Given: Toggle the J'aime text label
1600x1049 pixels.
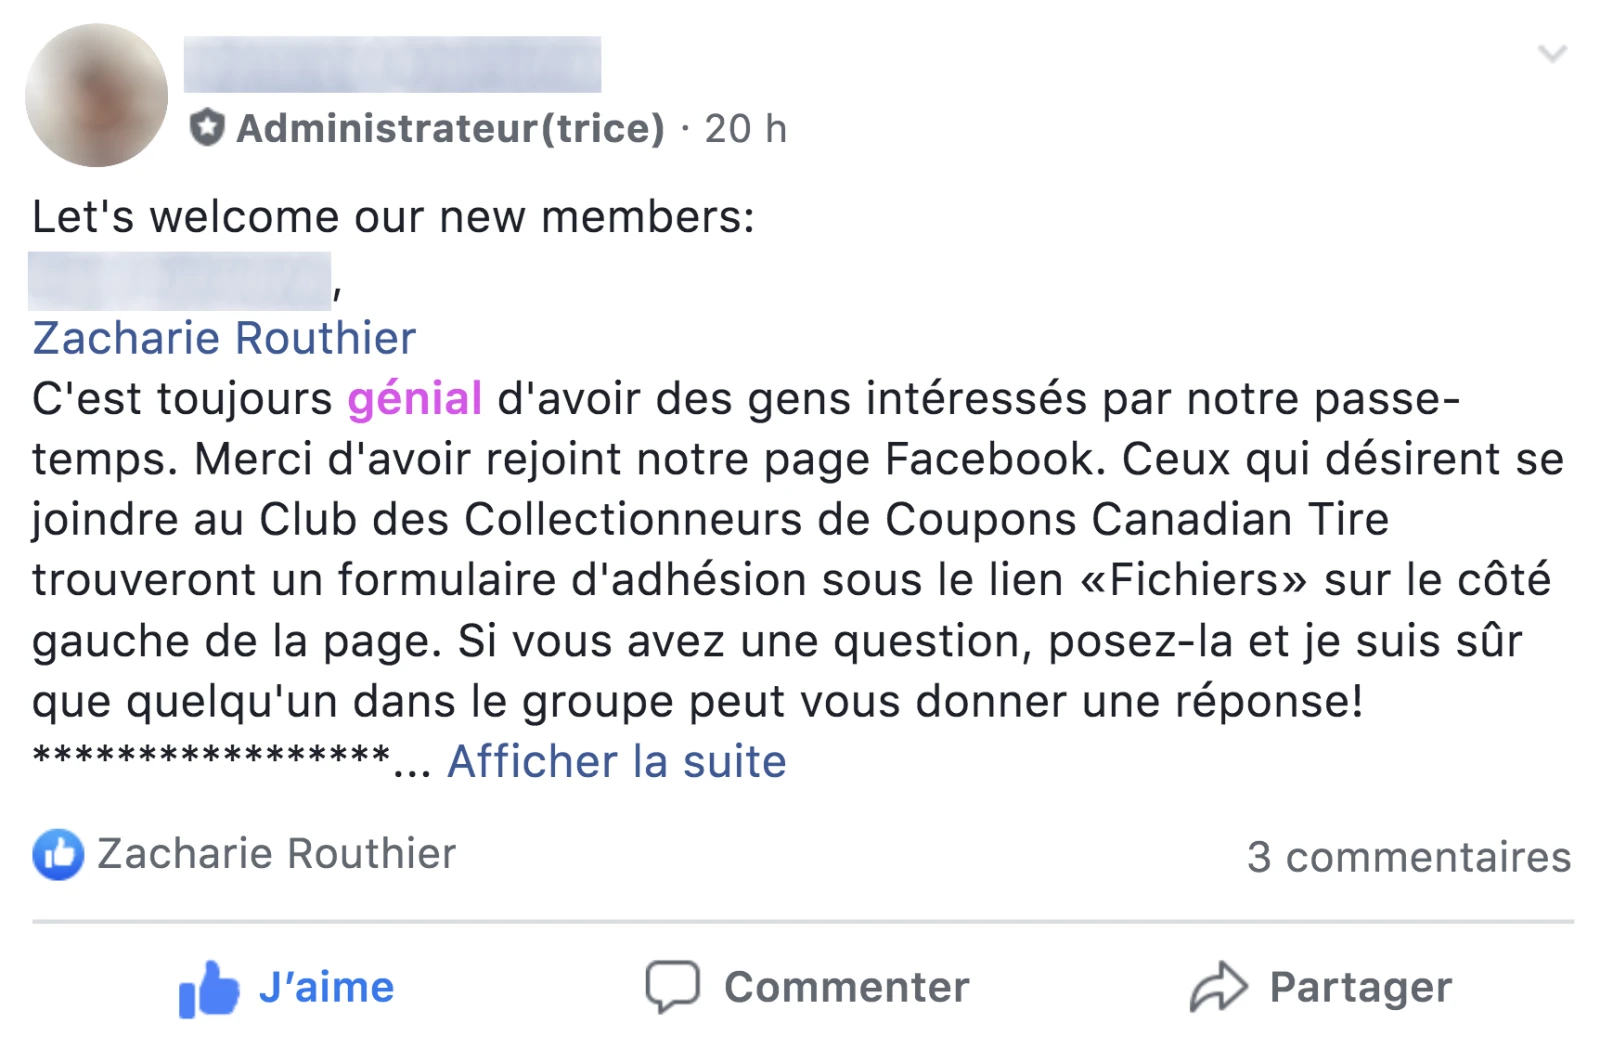Looking at the screenshot, I should click(x=326, y=987).
